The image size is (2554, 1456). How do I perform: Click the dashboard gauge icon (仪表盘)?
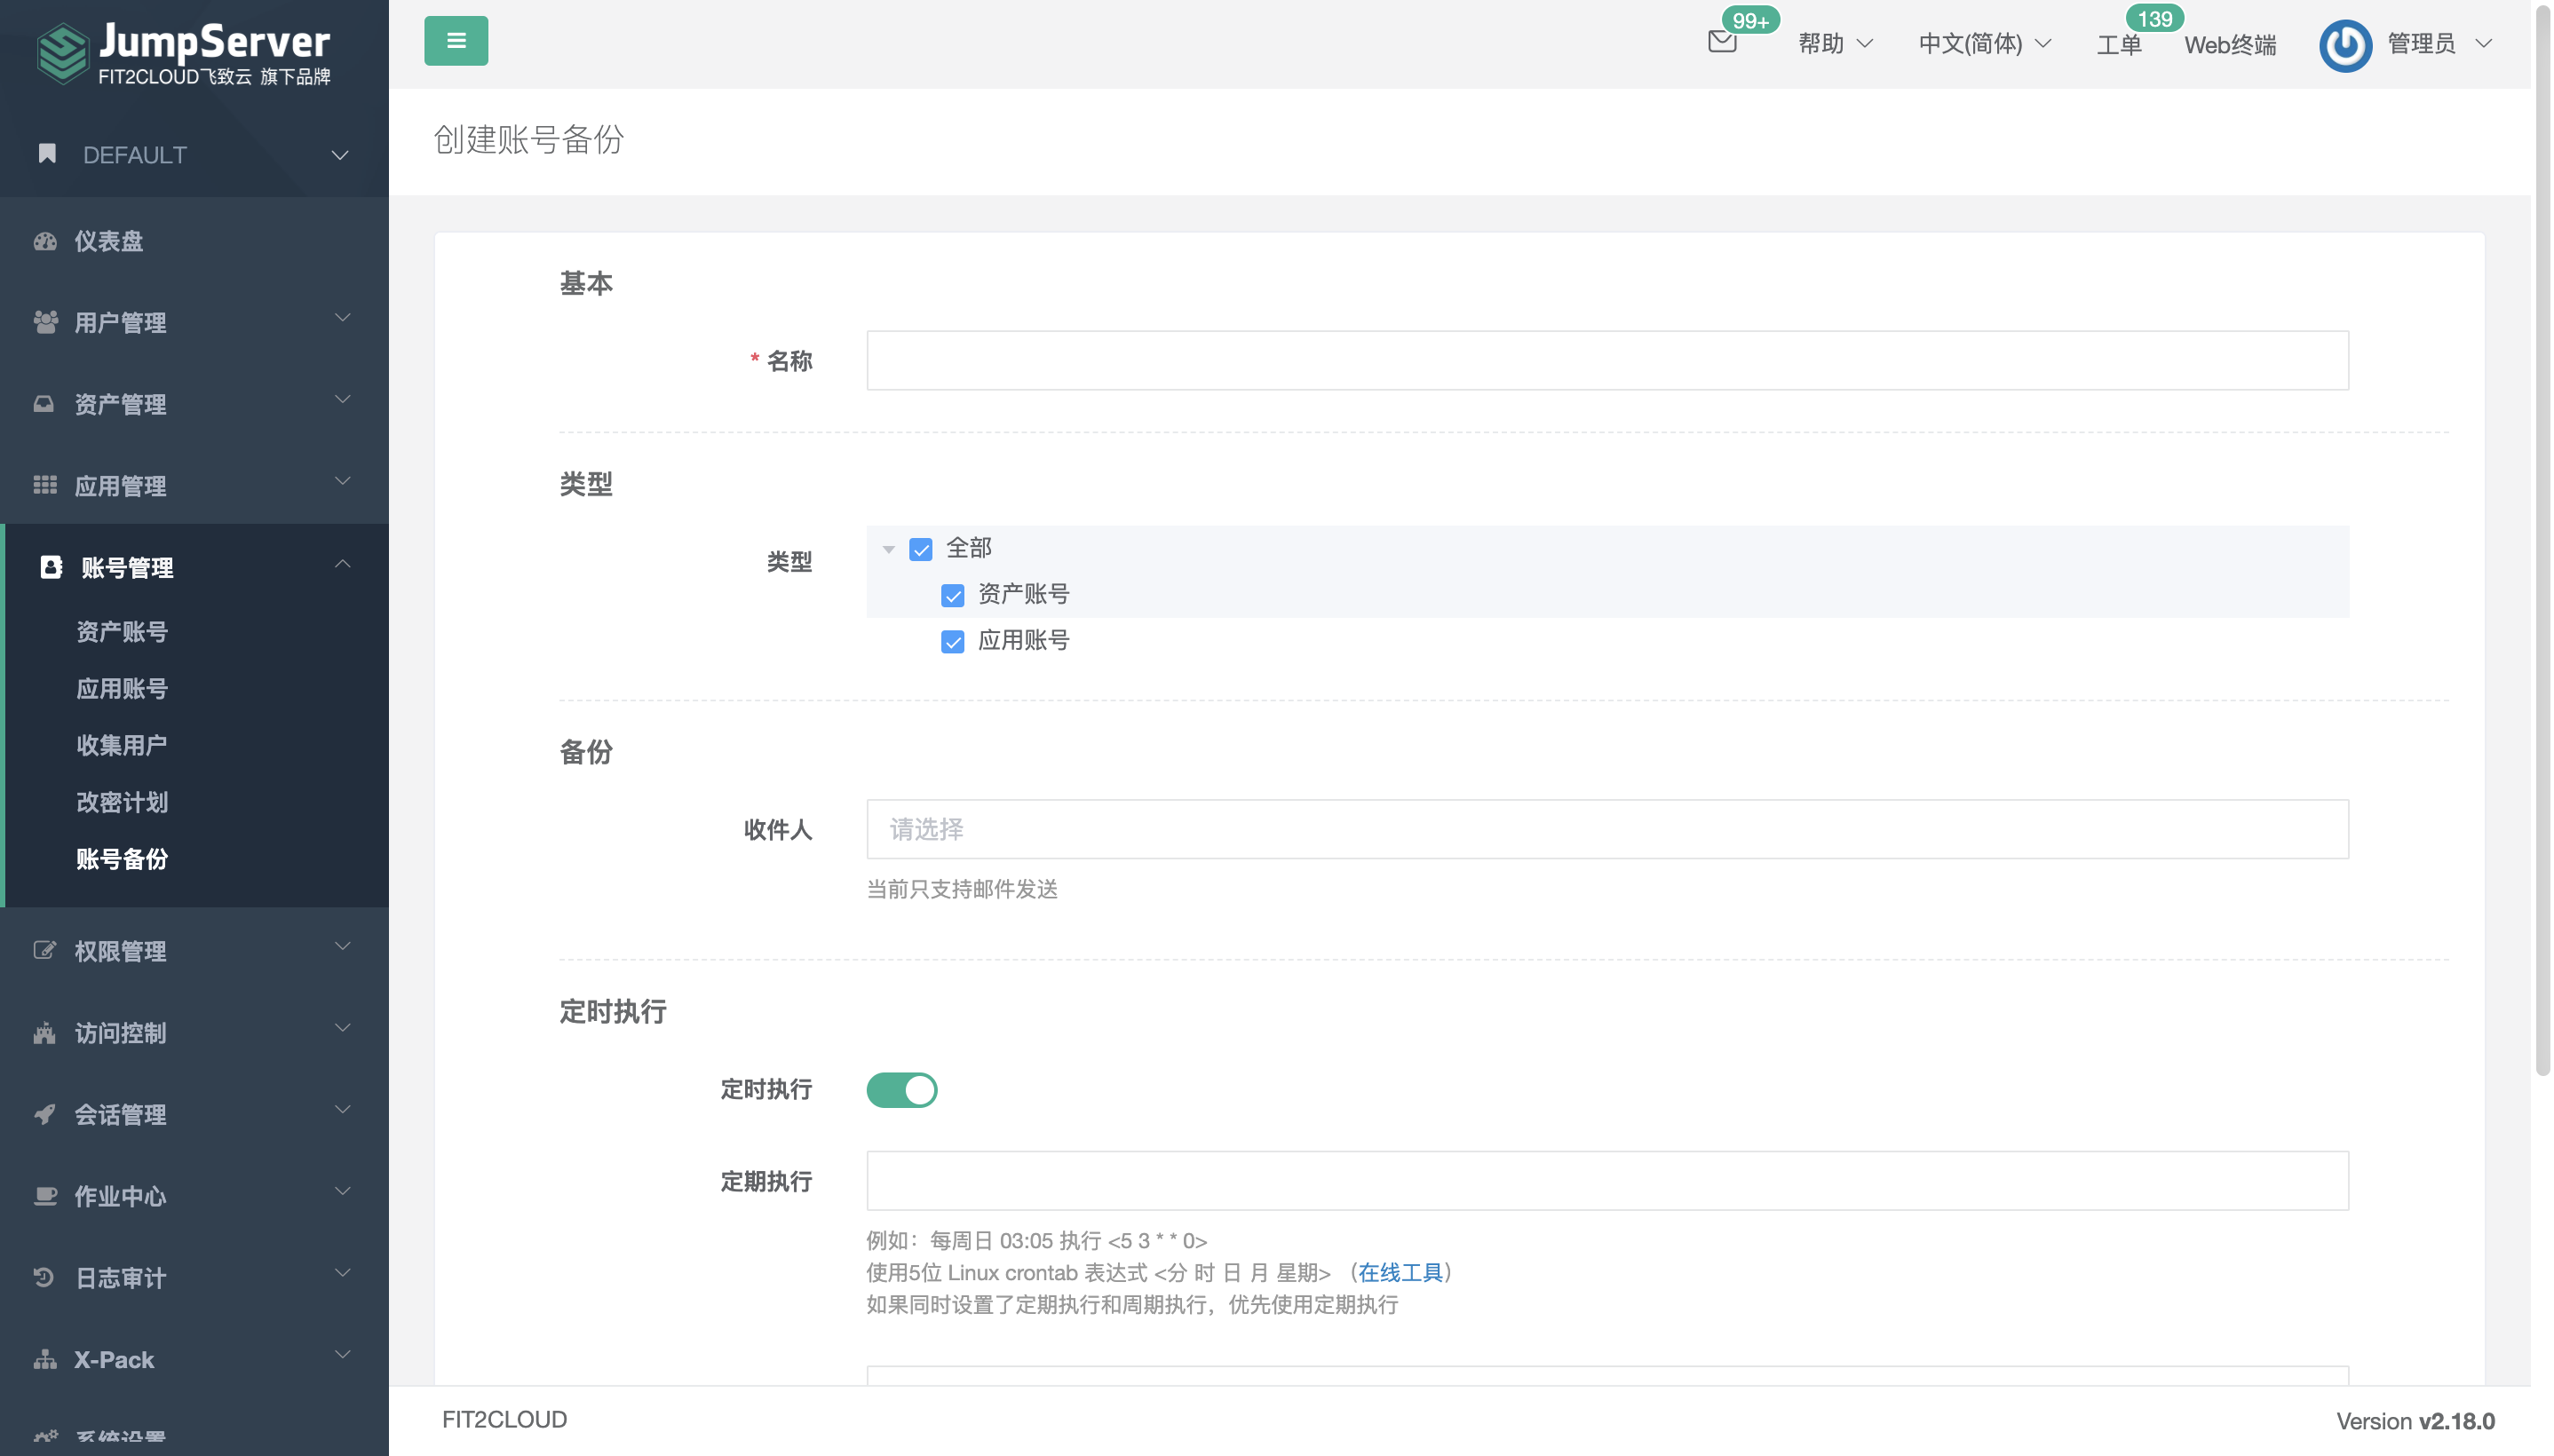click(45, 241)
